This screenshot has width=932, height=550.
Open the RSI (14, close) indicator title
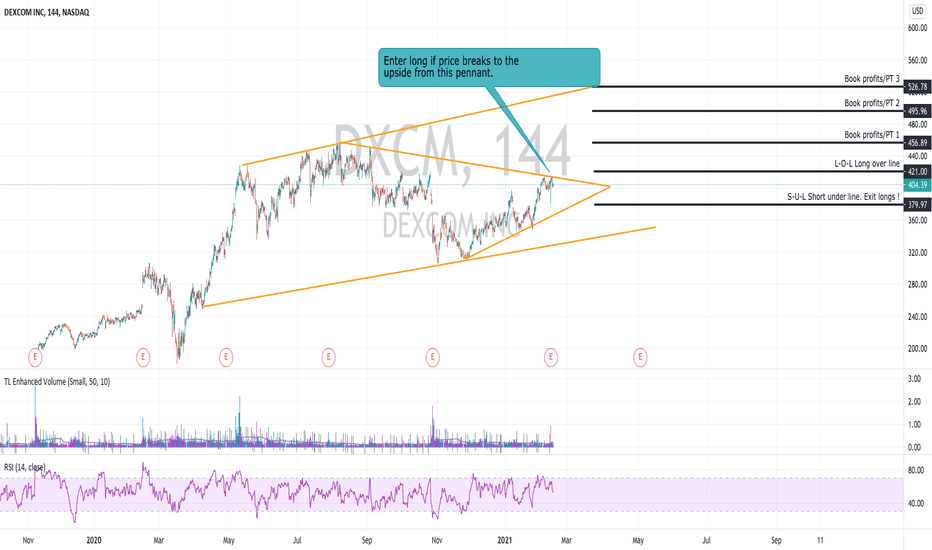coord(24,467)
